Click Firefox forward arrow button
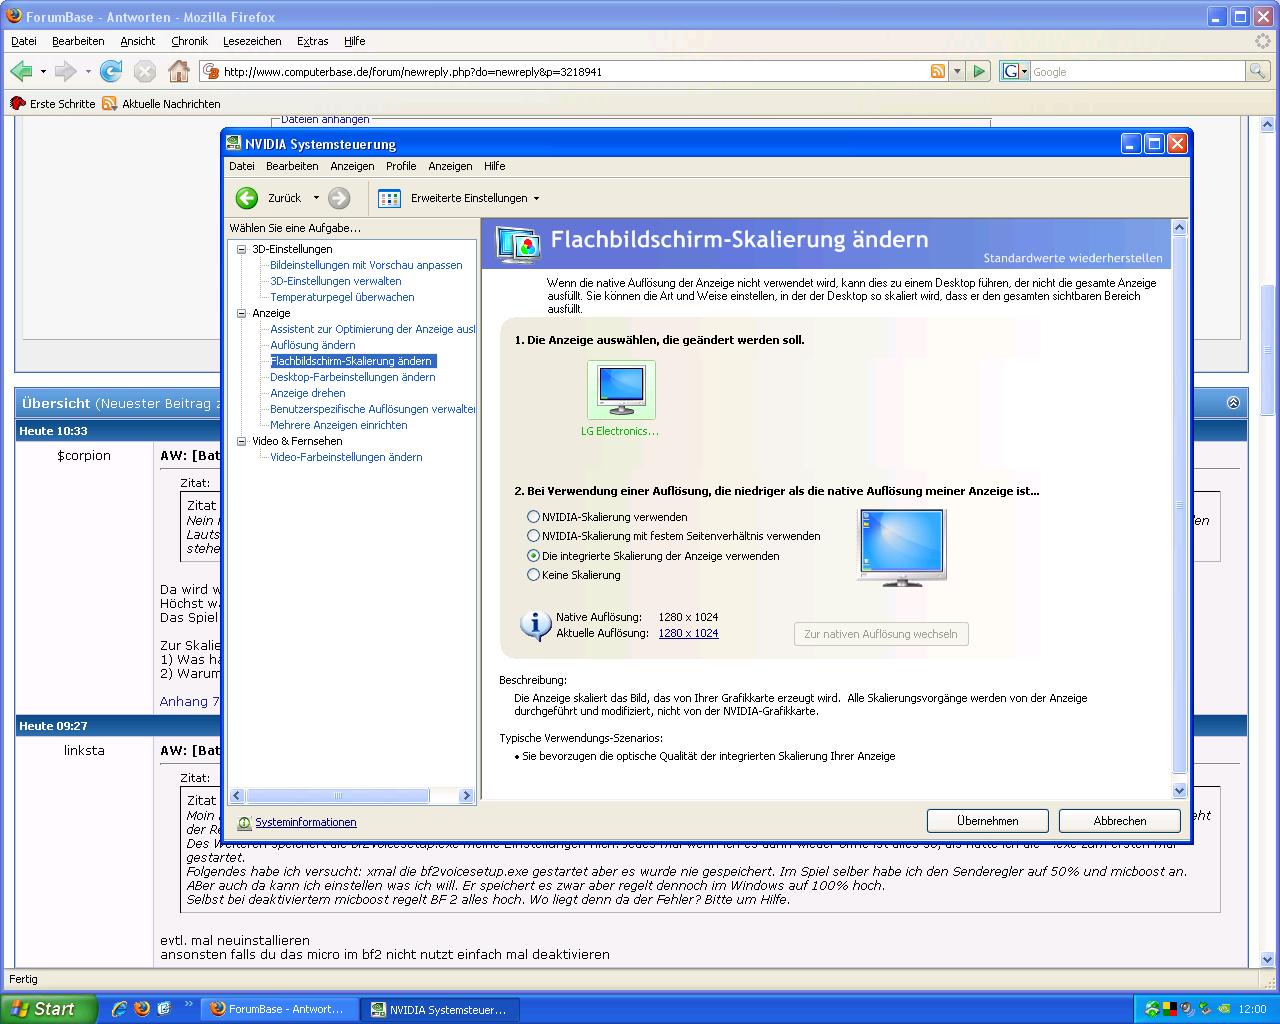This screenshot has height=1024, width=1280. tap(65, 71)
